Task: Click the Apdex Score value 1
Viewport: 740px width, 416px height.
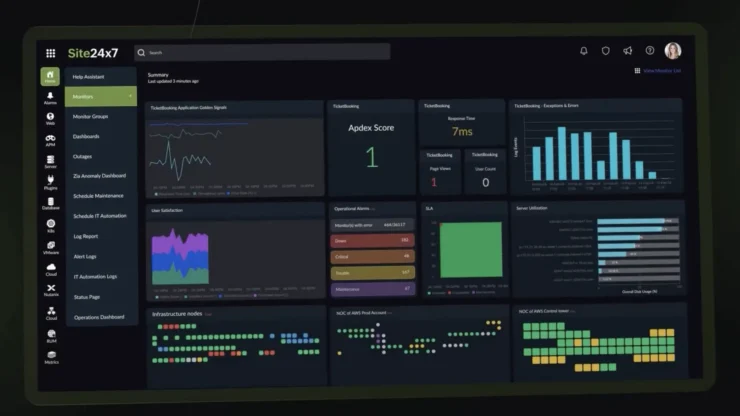Action: pos(371,157)
